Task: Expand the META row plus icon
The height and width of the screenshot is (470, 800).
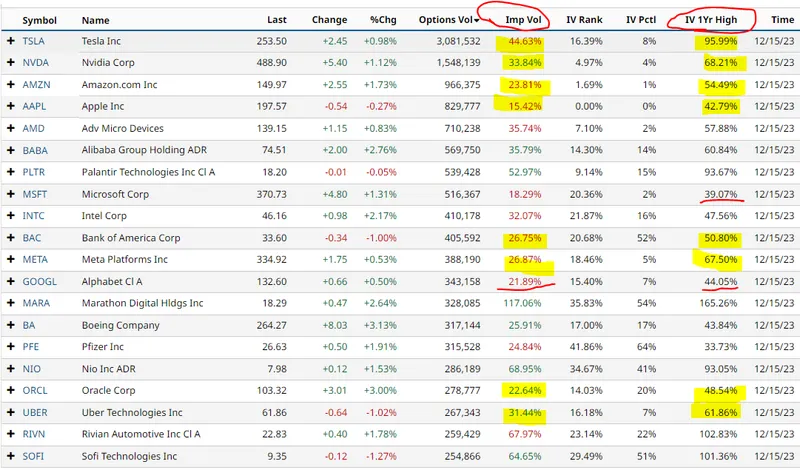Action: tap(11, 259)
